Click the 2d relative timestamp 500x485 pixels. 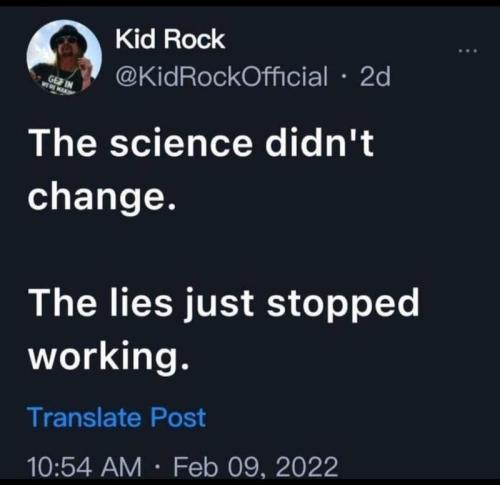click(x=375, y=77)
